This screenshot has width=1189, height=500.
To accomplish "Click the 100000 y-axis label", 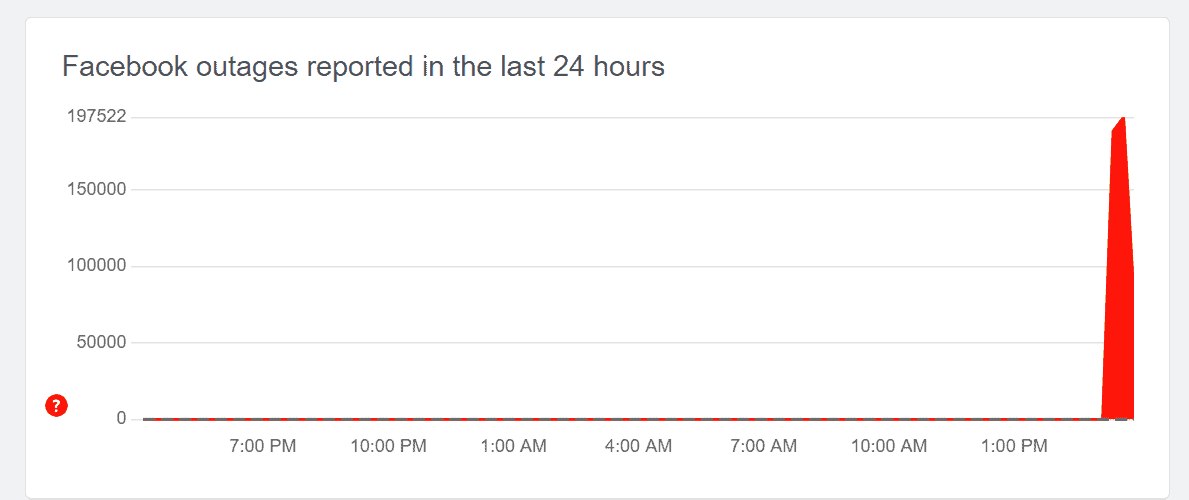I will [x=96, y=266].
